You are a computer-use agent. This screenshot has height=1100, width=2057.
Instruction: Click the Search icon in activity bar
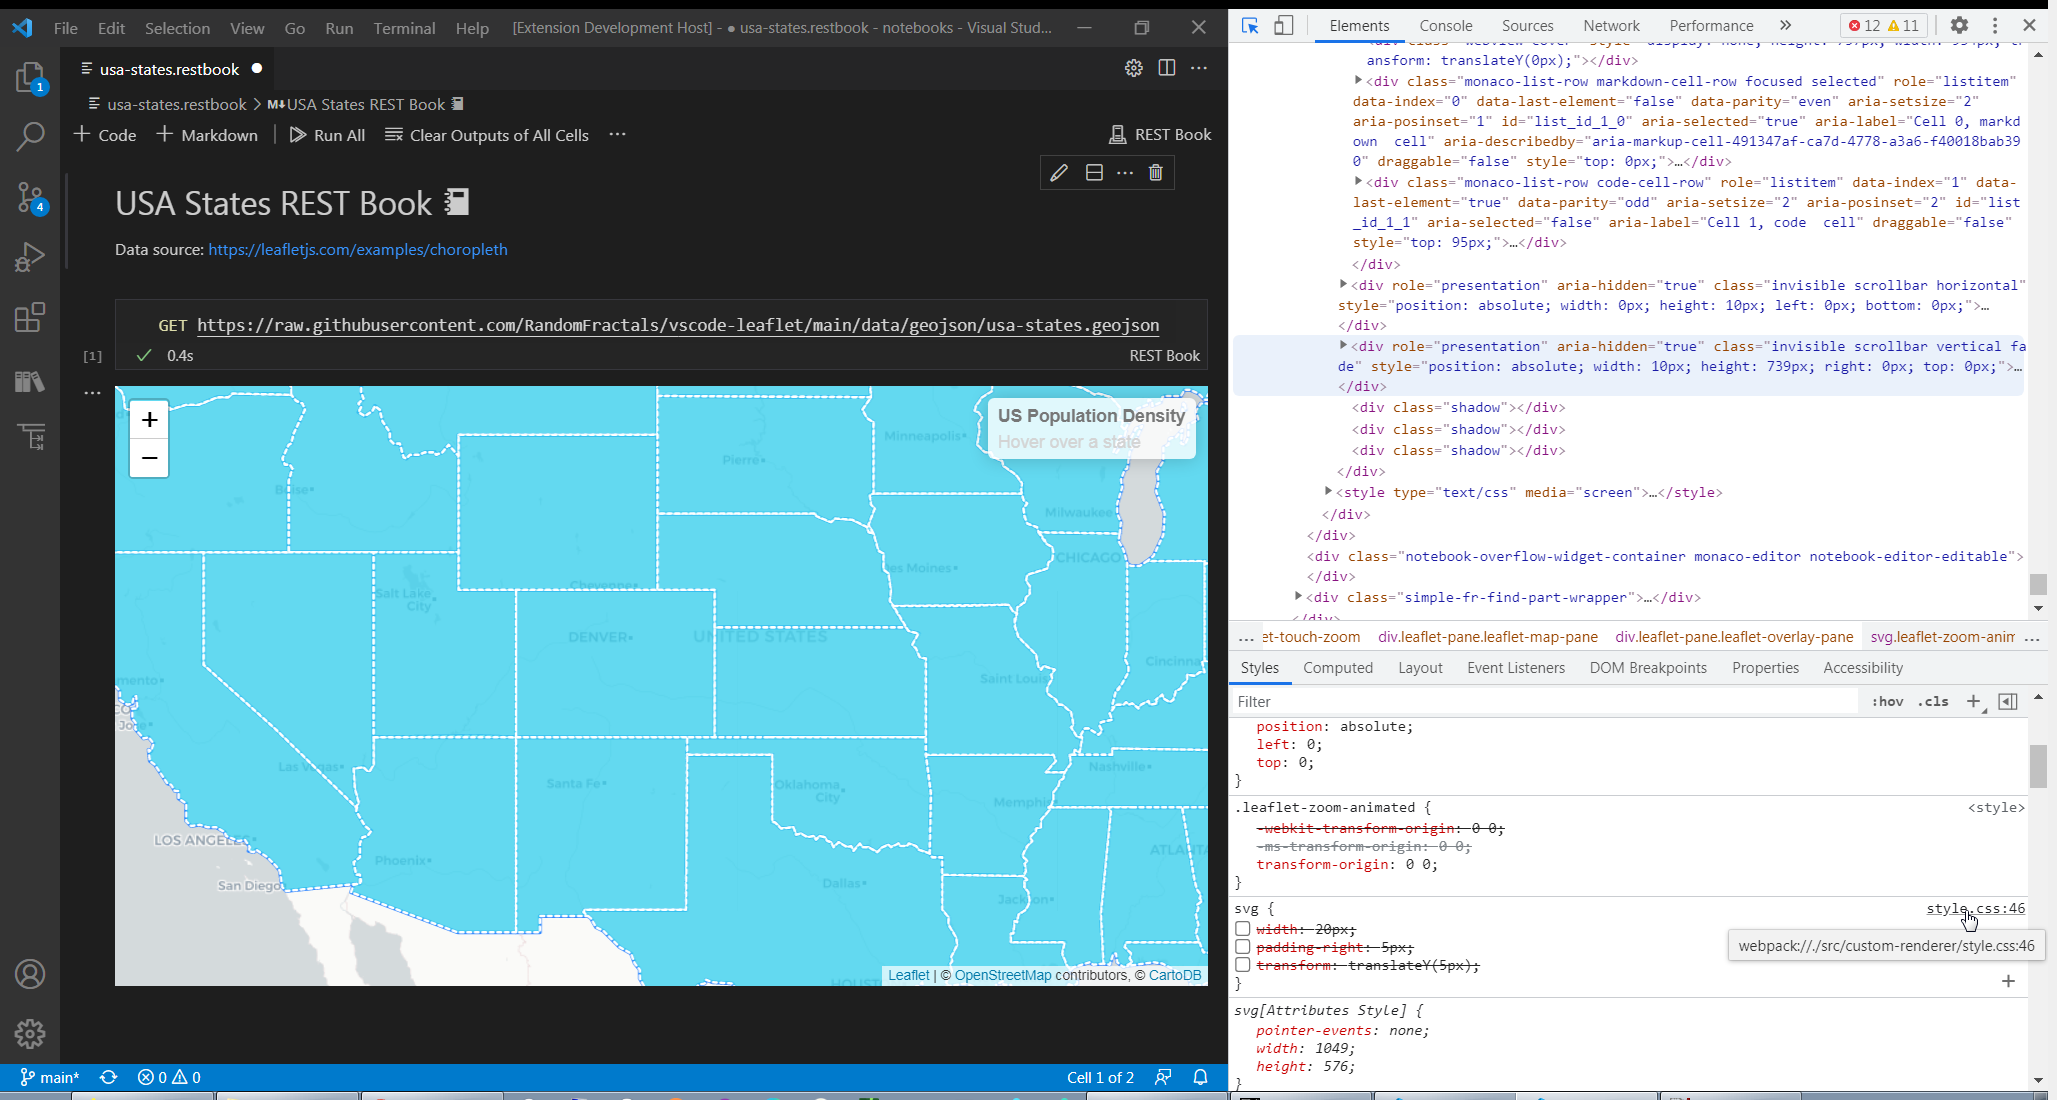(31, 137)
